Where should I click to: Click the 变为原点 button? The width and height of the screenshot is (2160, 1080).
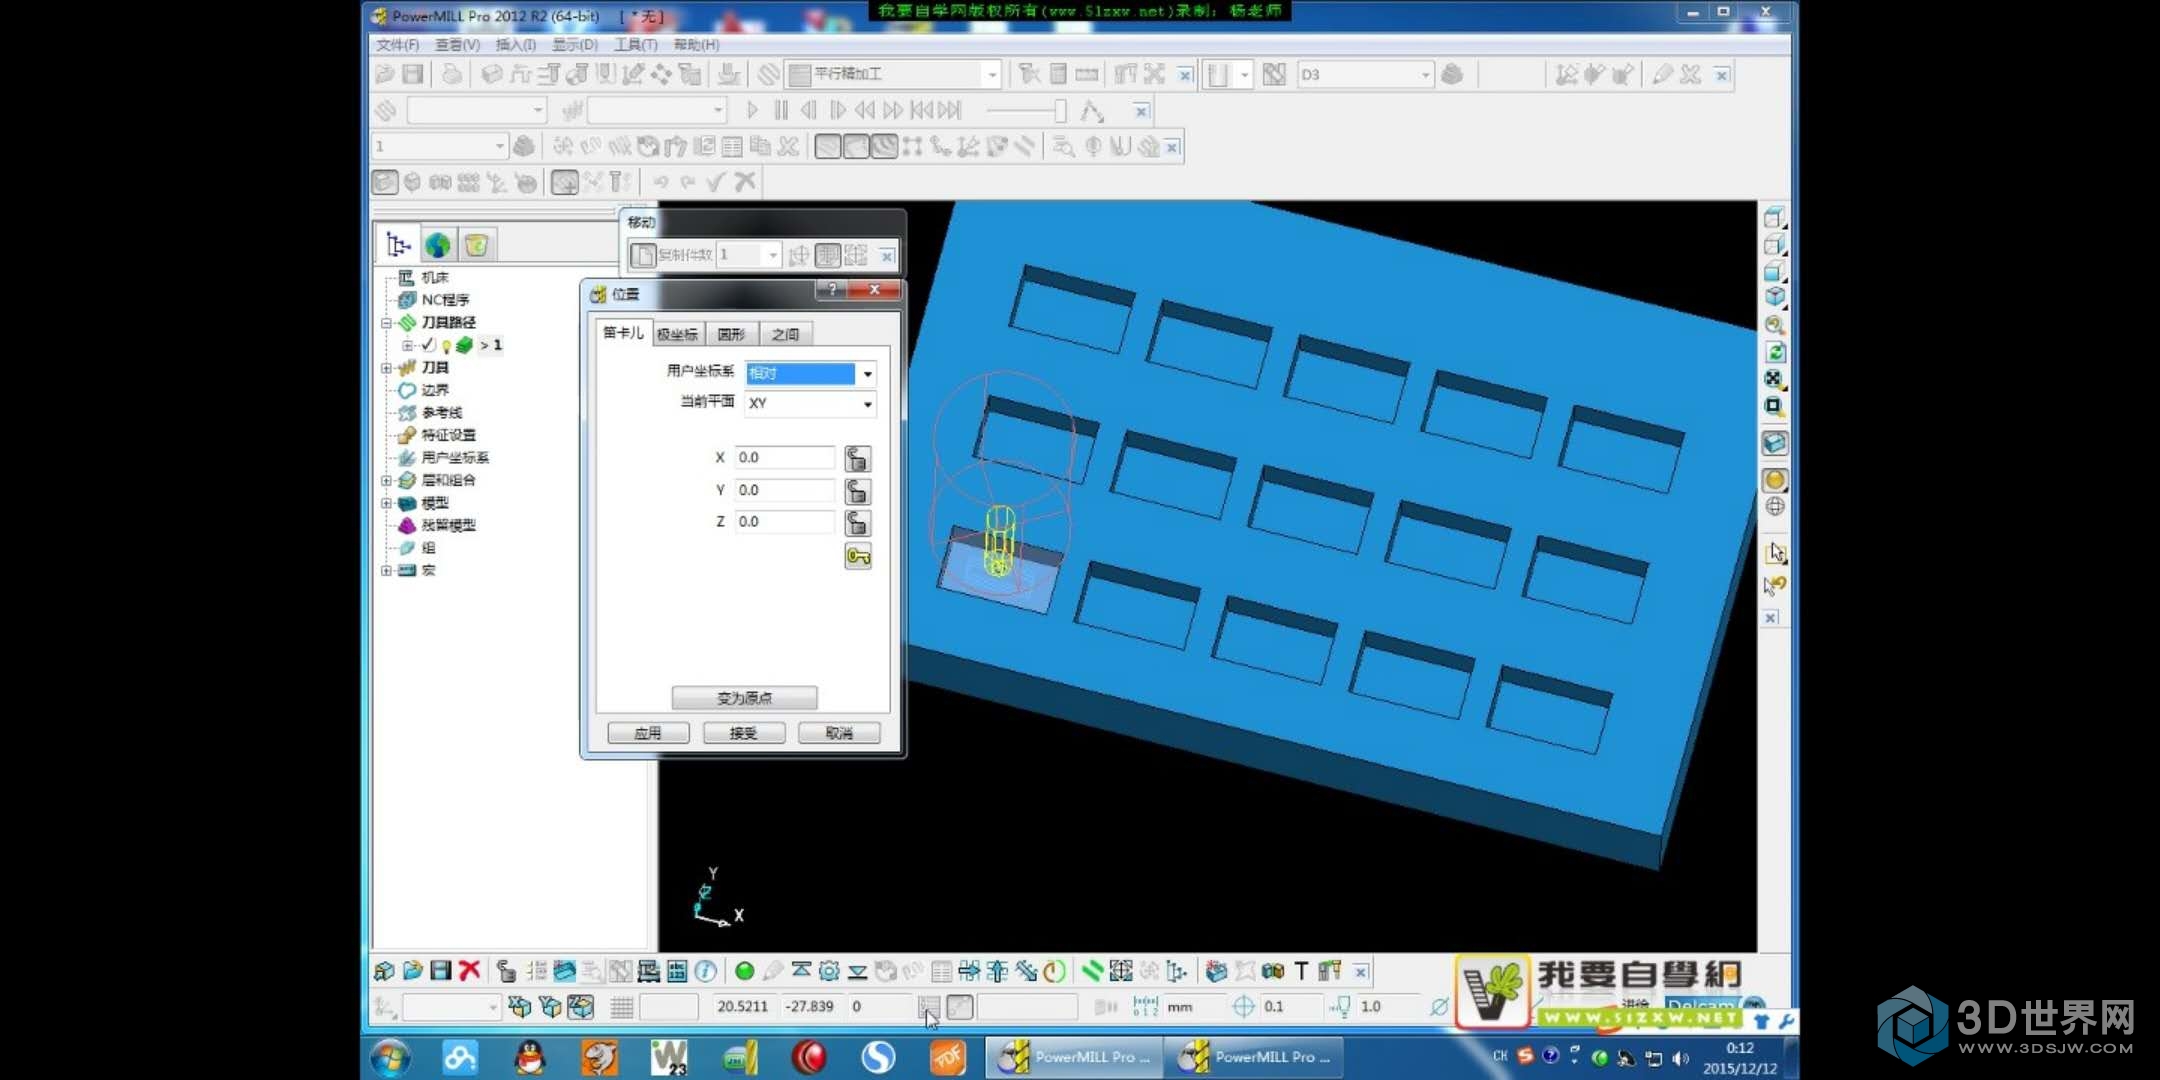(x=744, y=697)
